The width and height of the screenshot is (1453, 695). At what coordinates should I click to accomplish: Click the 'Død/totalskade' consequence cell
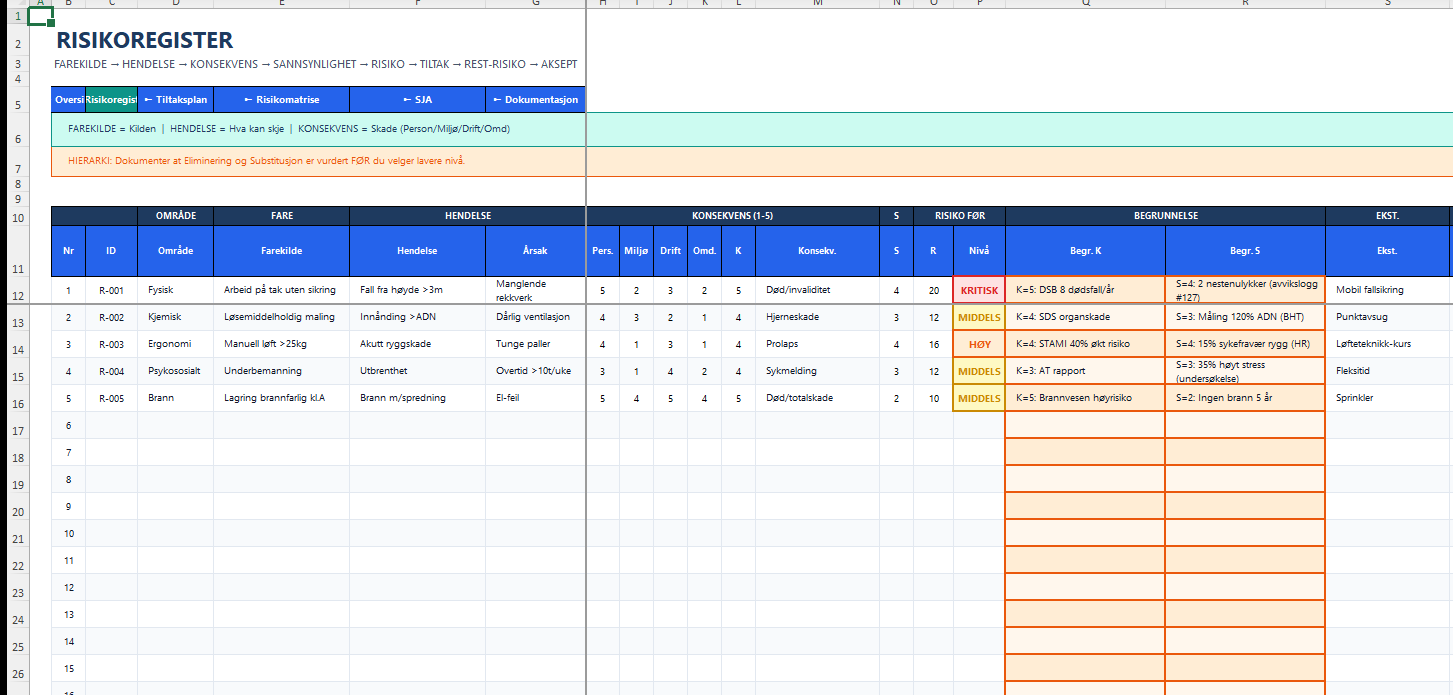pyautogui.click(x=817, y=398)
